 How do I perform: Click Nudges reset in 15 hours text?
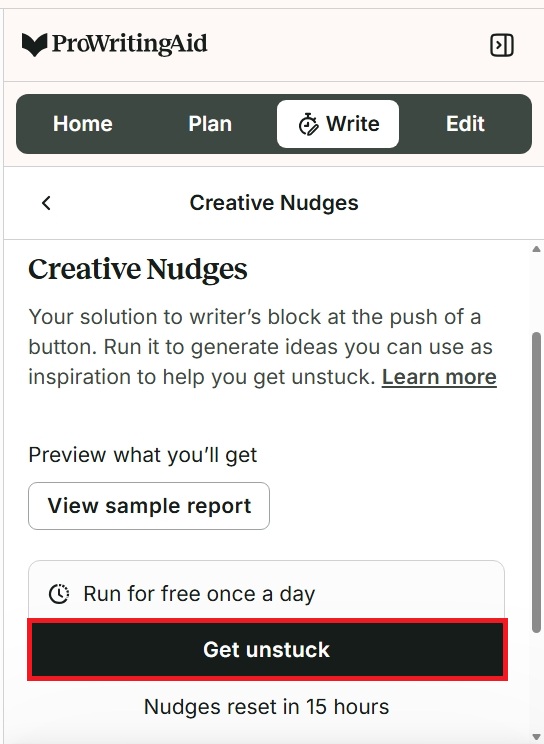coord(266,707)
